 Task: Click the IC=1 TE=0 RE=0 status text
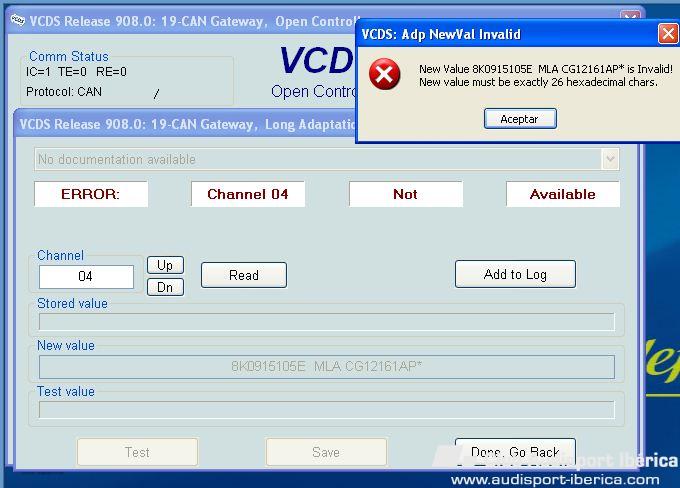(76, 72)
